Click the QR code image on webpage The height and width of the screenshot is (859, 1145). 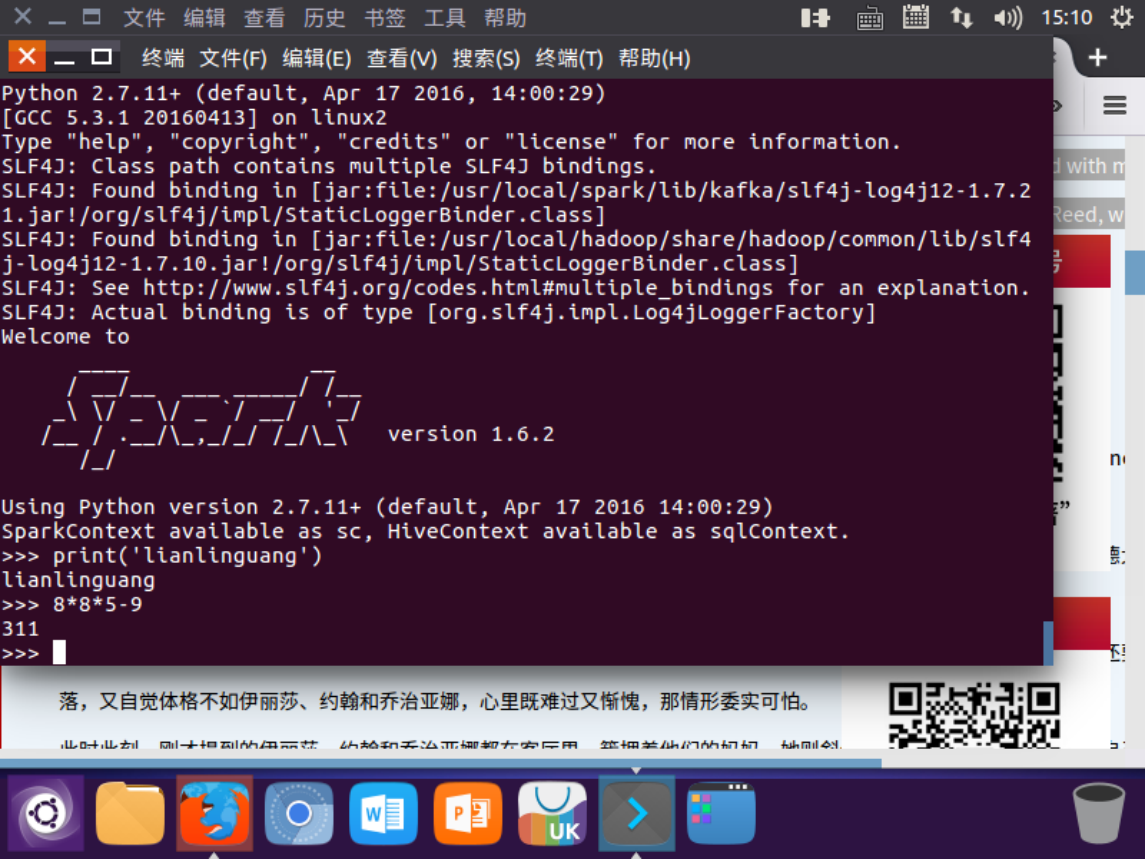point(973,716)
